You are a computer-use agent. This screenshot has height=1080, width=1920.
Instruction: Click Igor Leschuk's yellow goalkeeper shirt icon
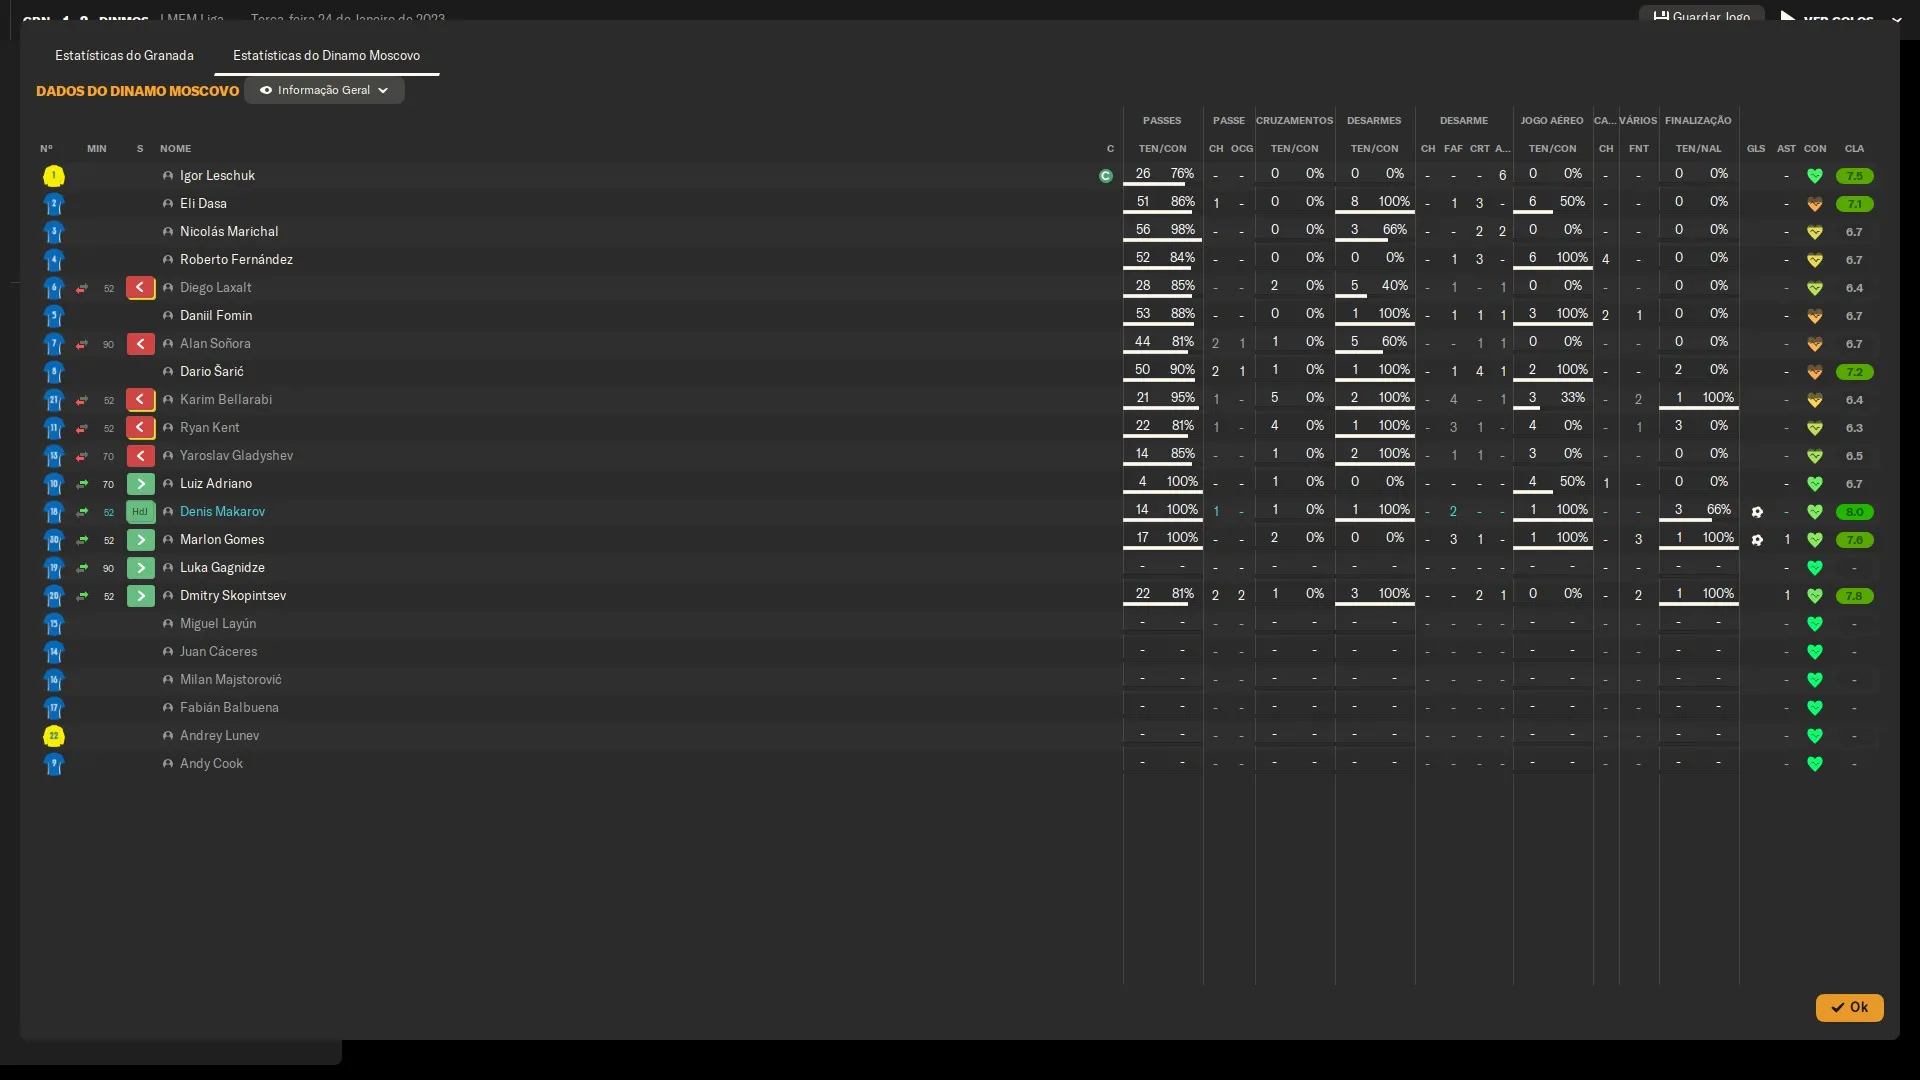(x=54, y=176)
